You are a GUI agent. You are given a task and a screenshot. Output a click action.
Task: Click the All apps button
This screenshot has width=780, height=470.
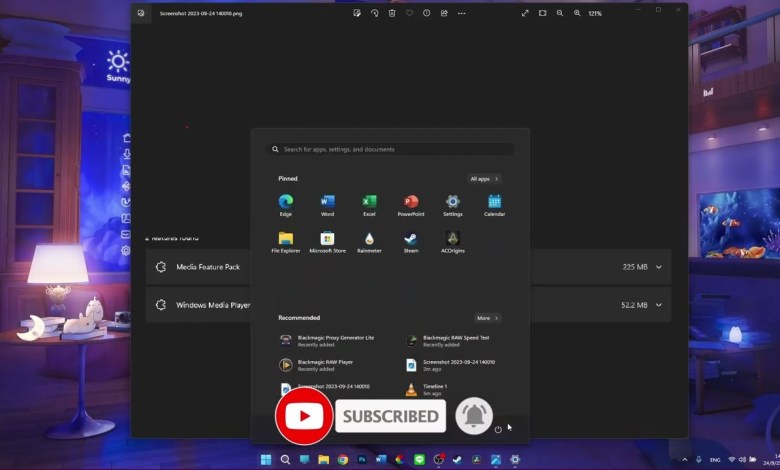484,179
